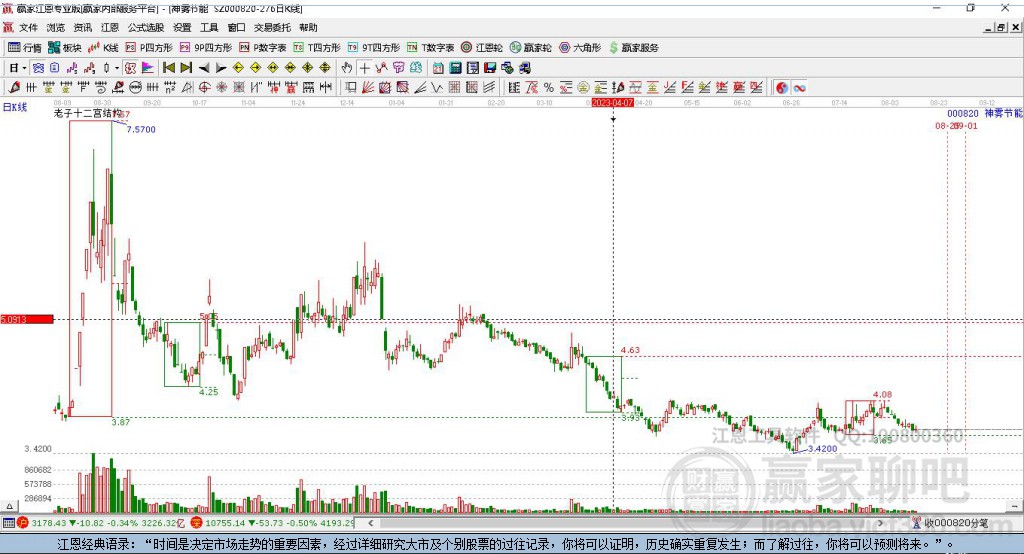Image resolution: width=1024 pixels, height=554 pixels.
Task: Click the 日K线 chart label
Action: tap(14, 108)
